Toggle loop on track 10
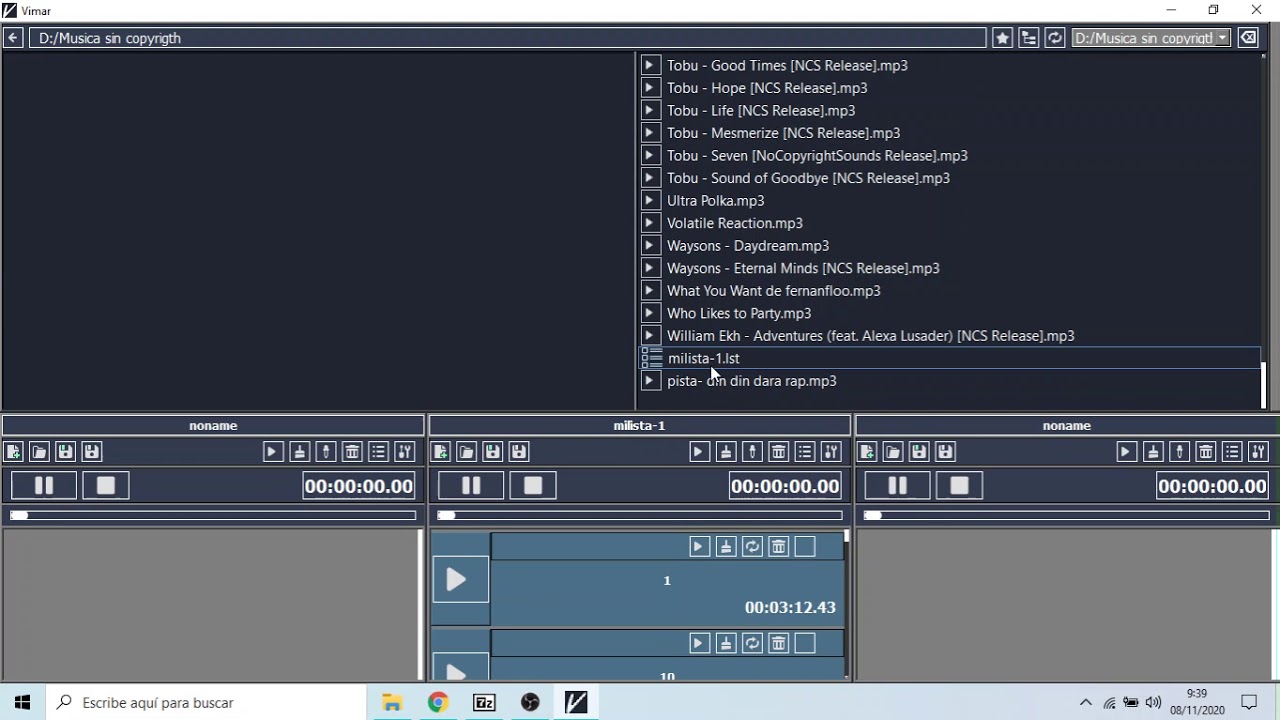1280x720 pixels. pos(752,643)
